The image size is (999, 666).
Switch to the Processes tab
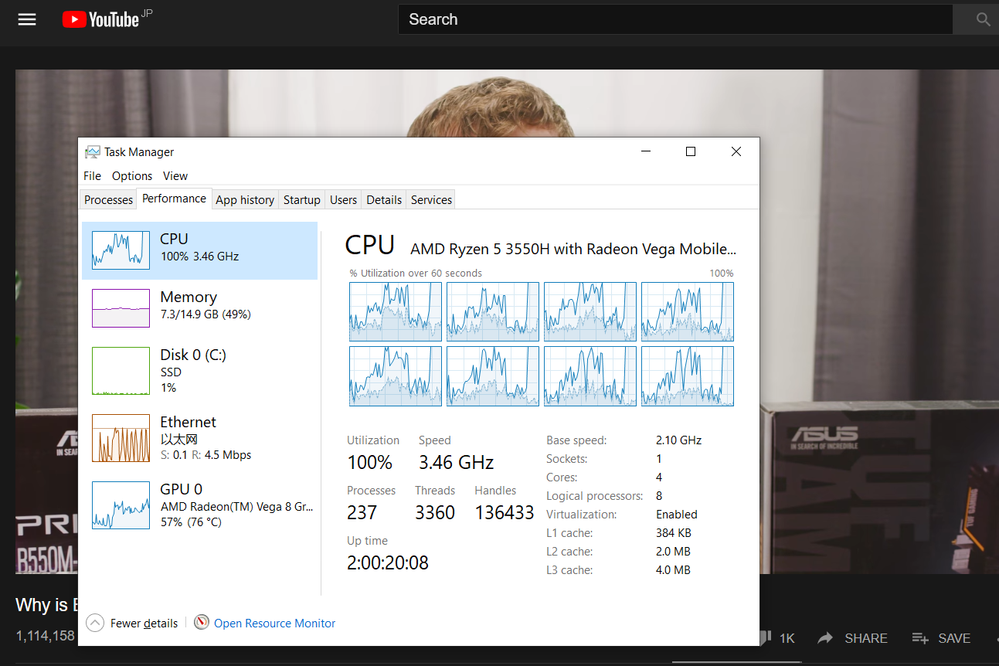click(108, 199)
